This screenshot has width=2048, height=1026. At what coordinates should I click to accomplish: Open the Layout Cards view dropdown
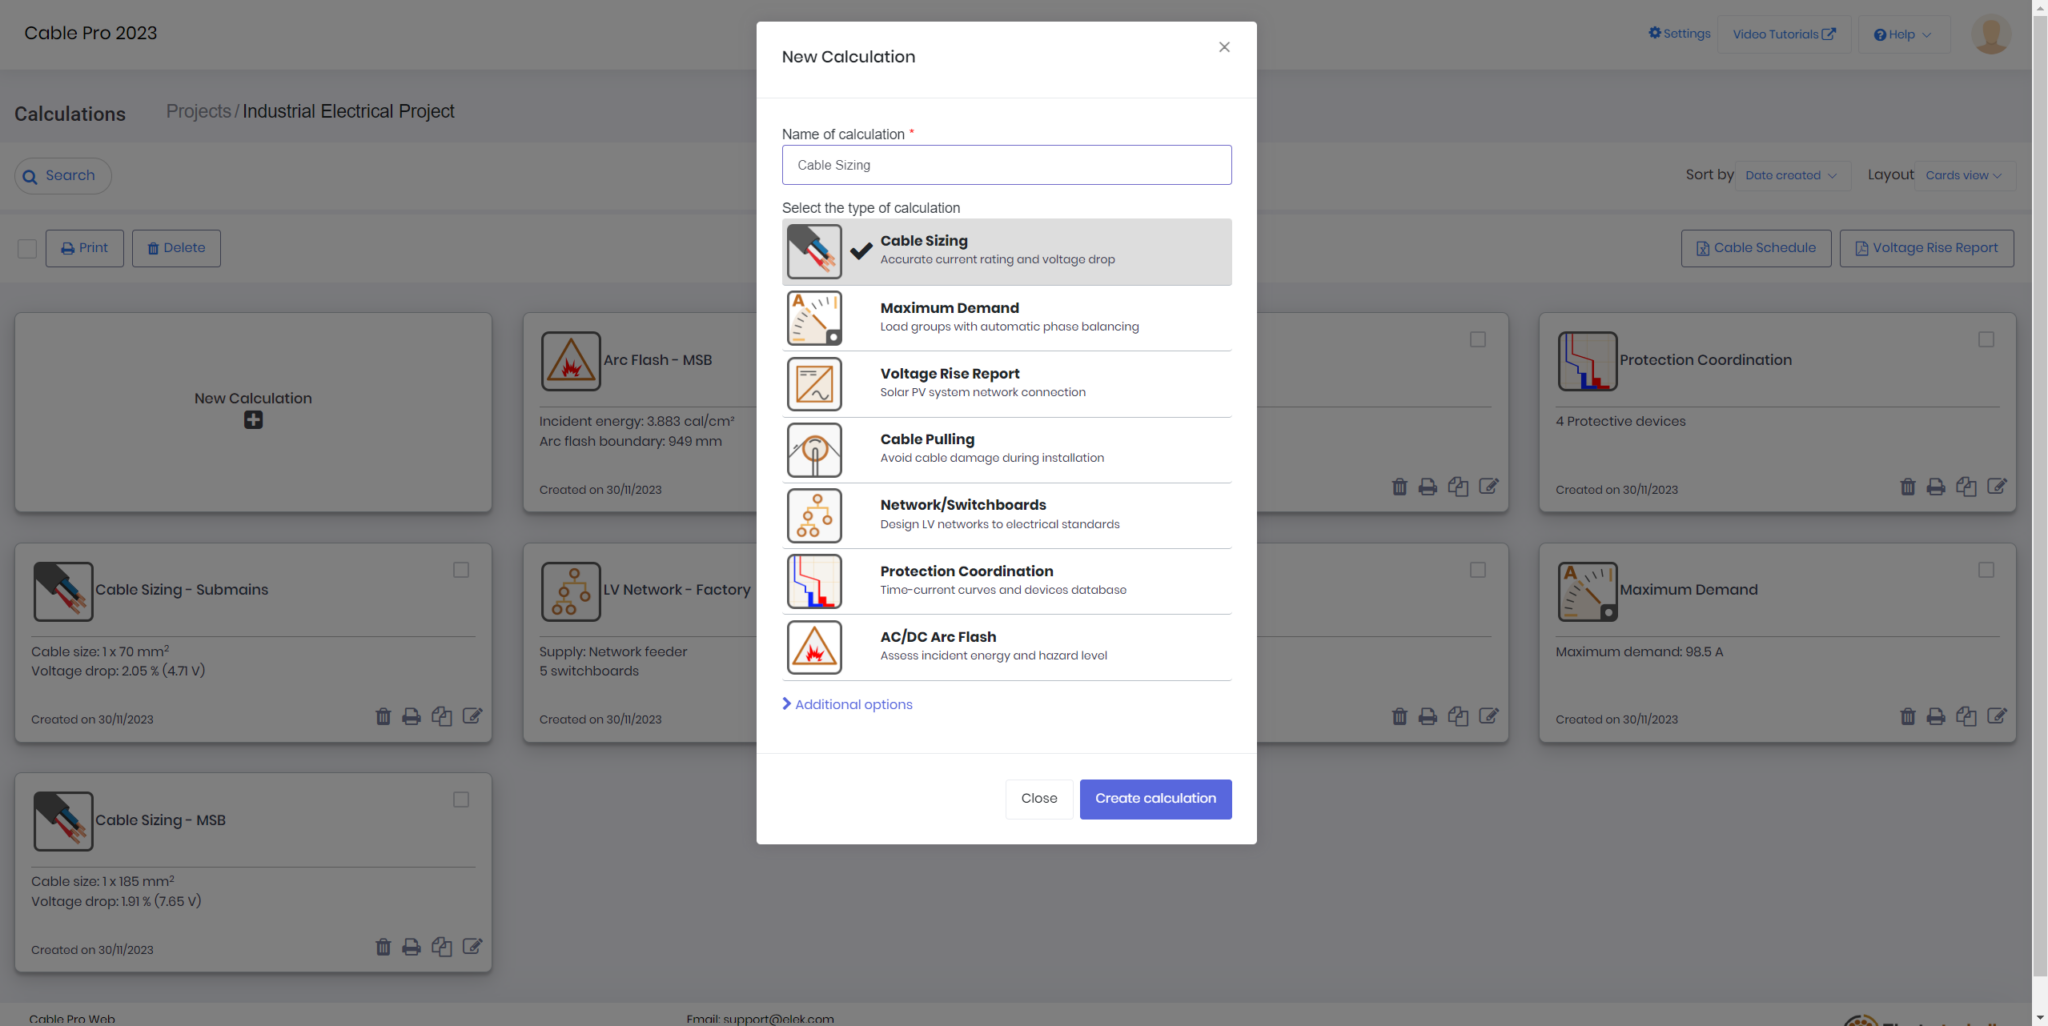(1963, 176)
